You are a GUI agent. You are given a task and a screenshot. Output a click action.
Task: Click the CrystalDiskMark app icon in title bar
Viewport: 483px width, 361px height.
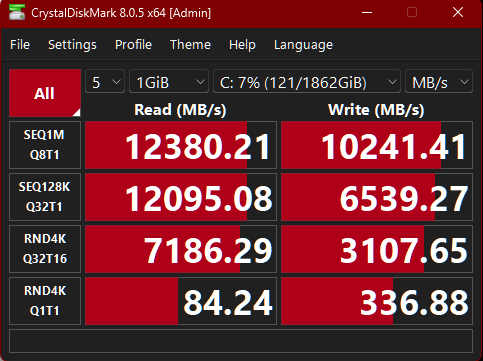click(x=17, y=12)
